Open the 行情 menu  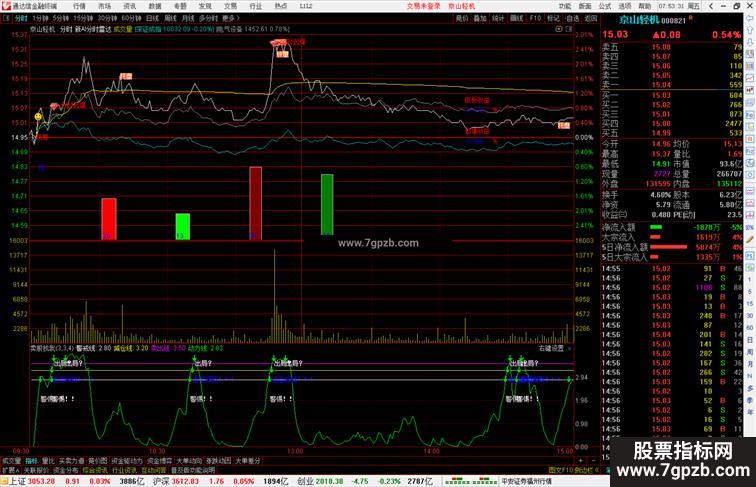tap(79, 6)
